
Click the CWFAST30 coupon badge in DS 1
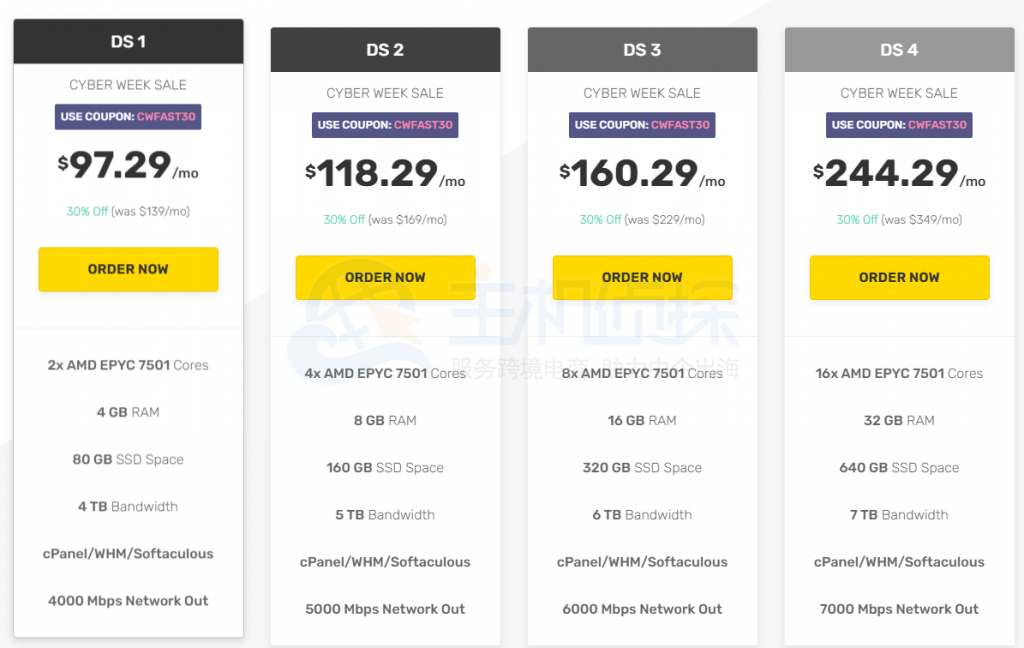[128, 117]
